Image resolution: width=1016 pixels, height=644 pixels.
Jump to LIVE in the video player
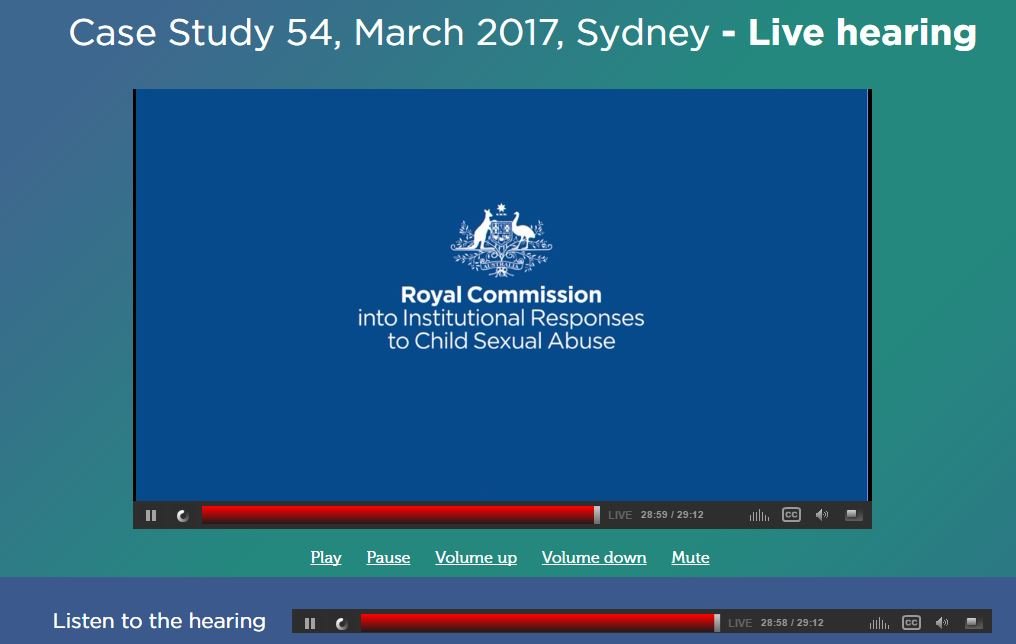tap(619, 515)
